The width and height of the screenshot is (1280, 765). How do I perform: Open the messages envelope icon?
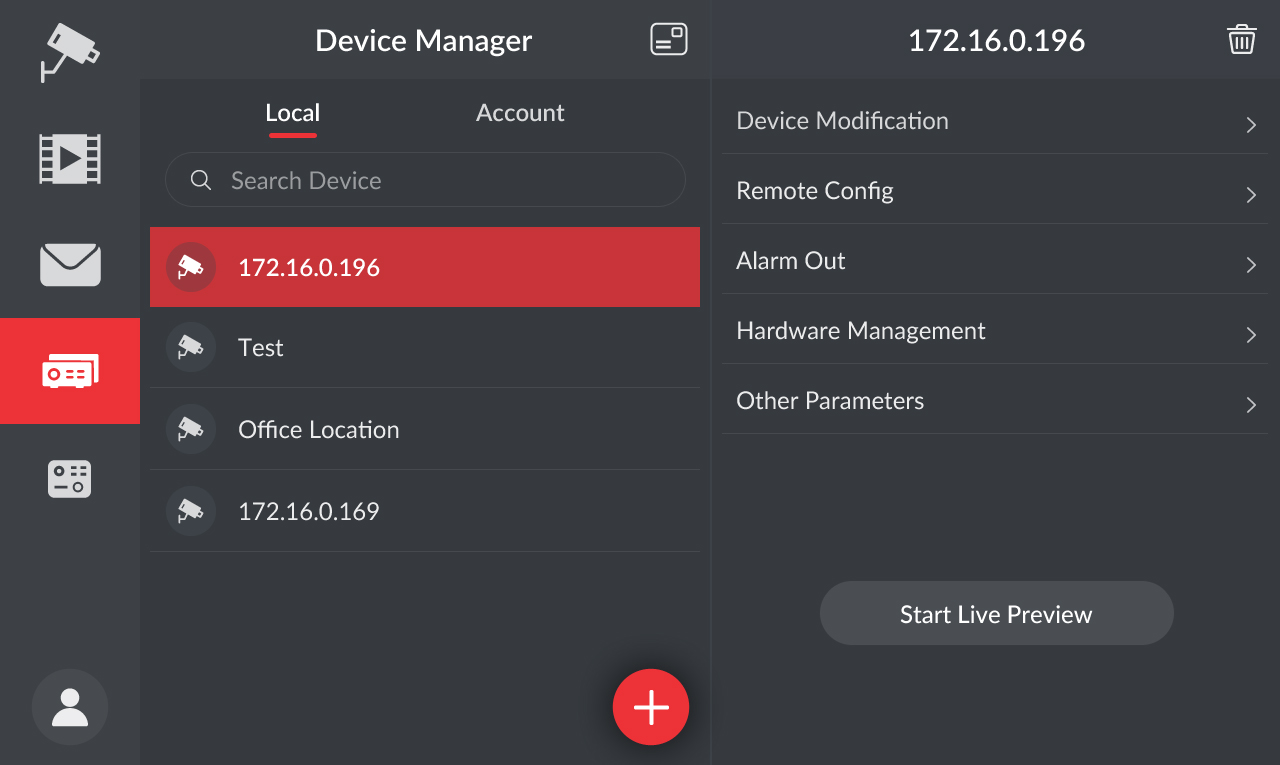tap(69, 265)
